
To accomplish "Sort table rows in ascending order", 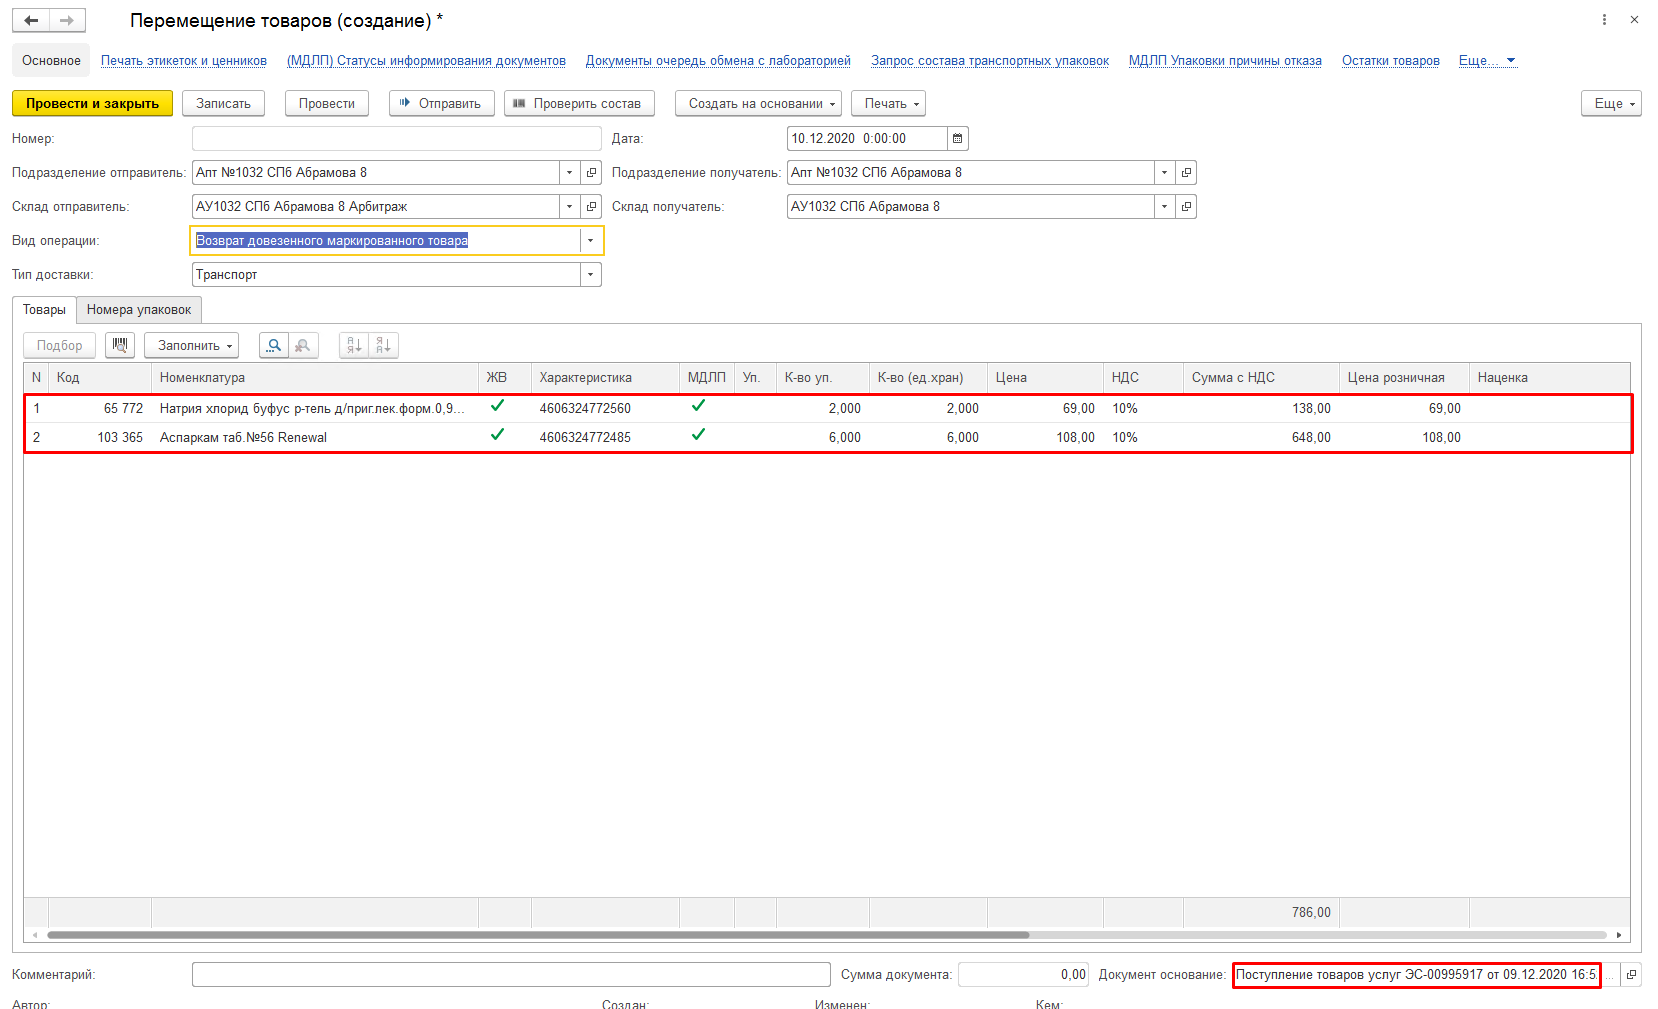I will click(354, 345).
